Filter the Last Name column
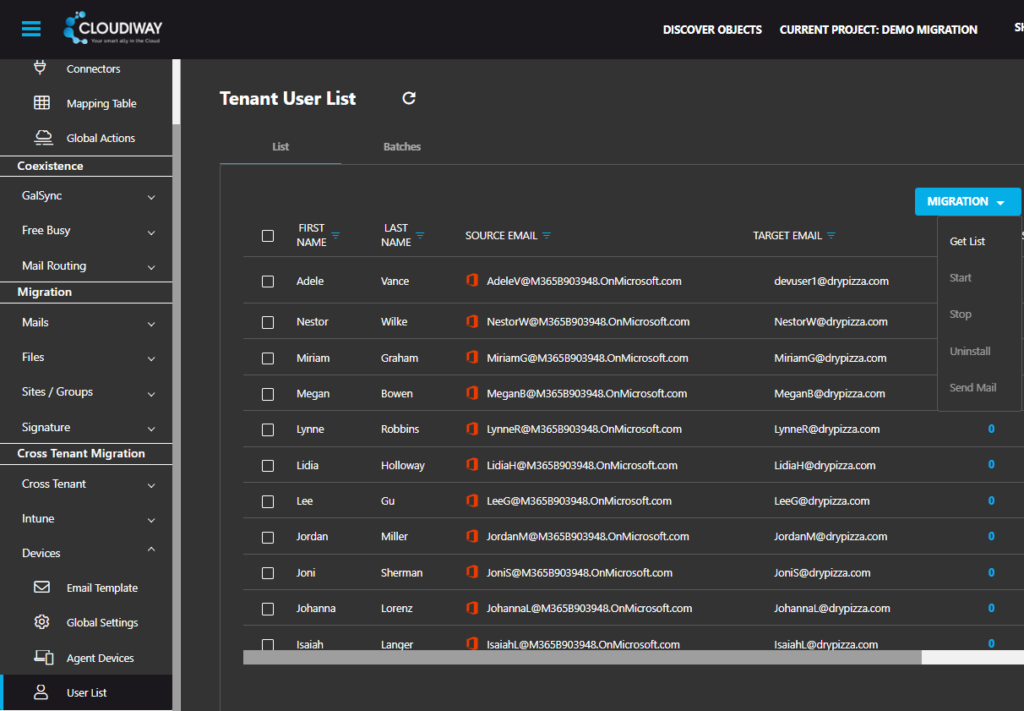 pos(420,235)
